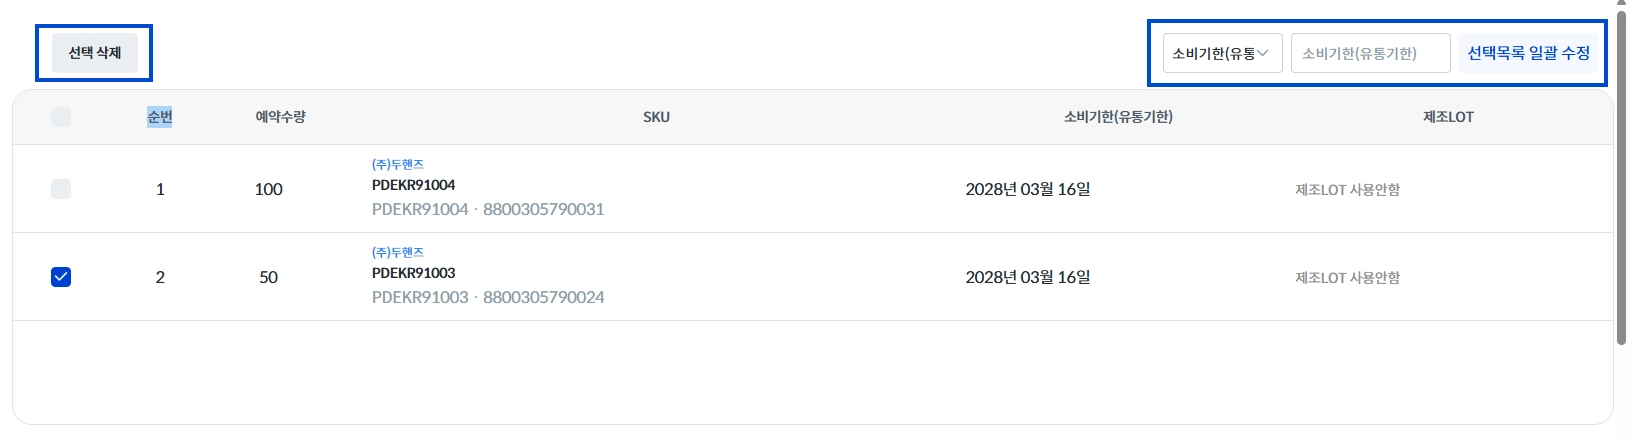Click the reserved quantity 50 cell

(268, 277)
